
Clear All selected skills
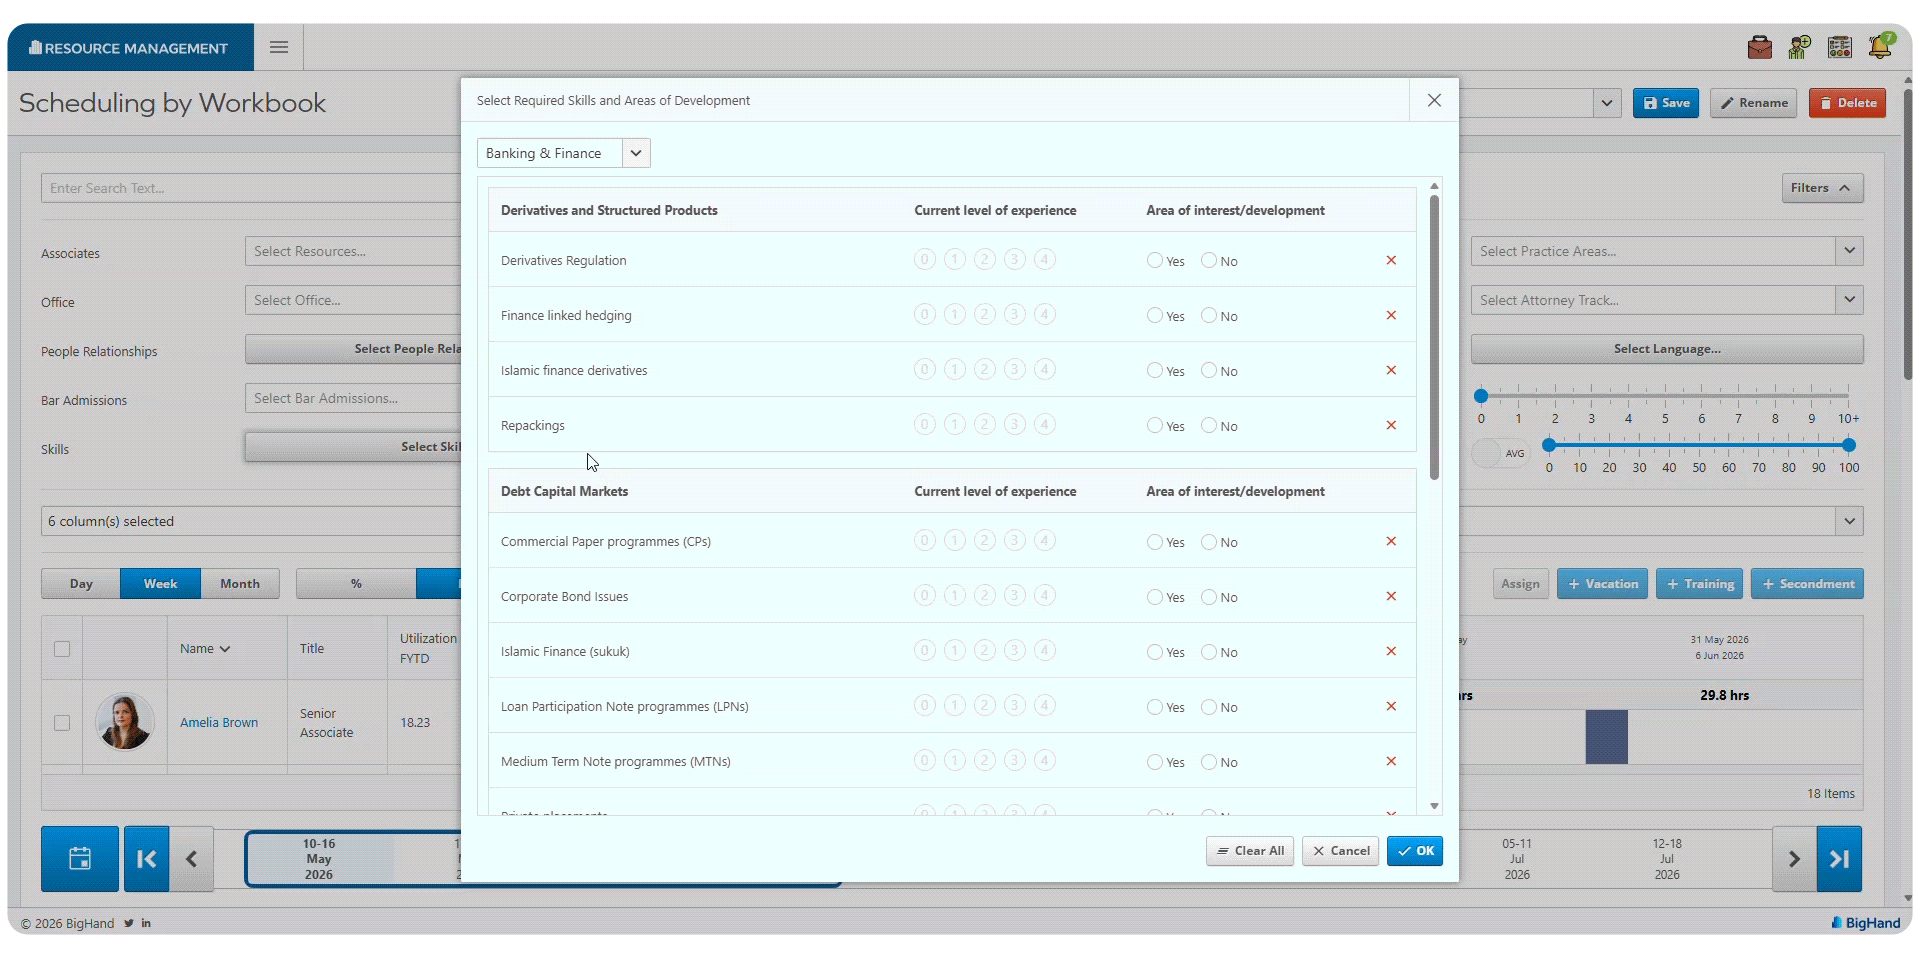(1250, 851)
